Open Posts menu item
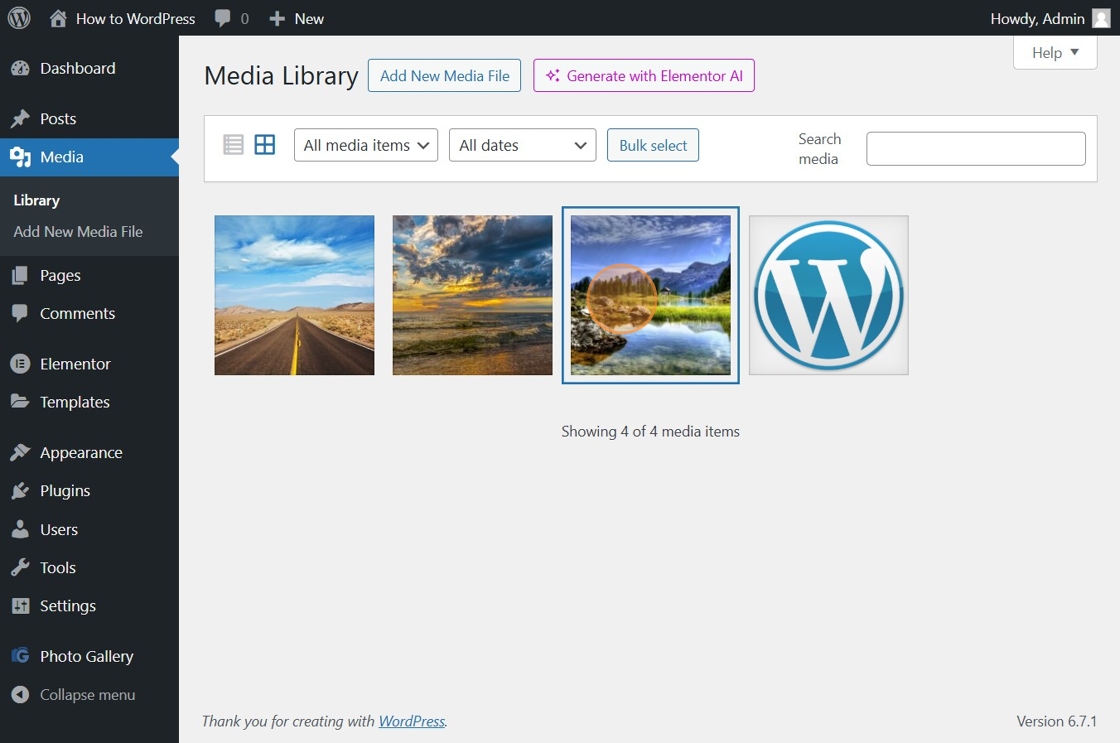 [58, 119]
